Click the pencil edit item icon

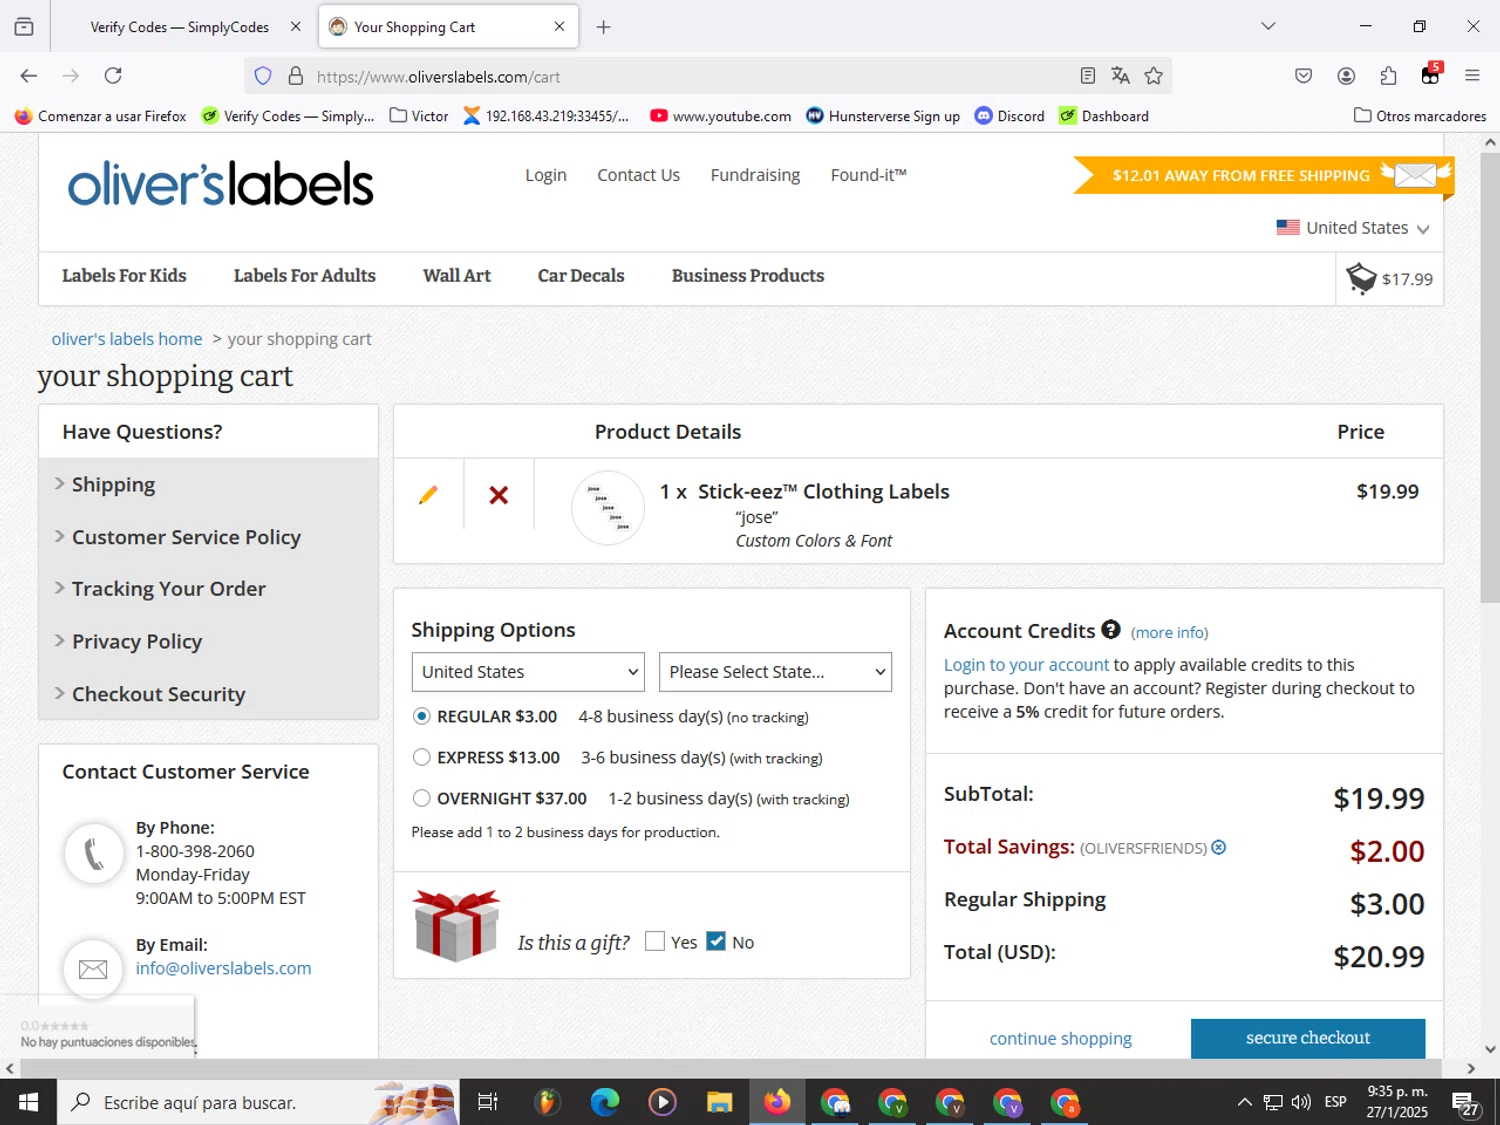(x=428, y=495)
